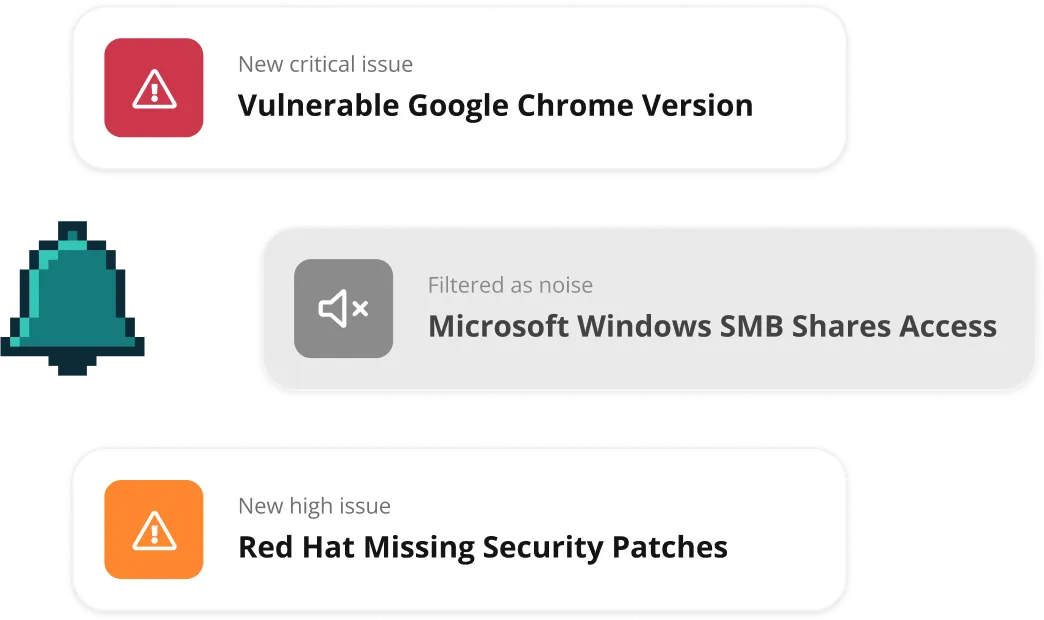The height and width of the screenshot is (620, 1044).
Task: Click the x mark beside the speaker
Action: pos(360,308)
